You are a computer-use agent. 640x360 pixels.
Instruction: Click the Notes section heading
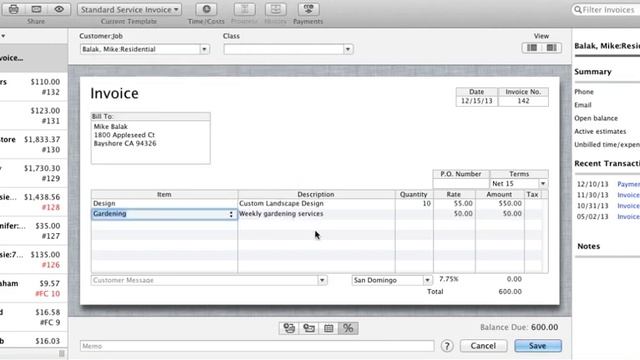click(589, 246)
